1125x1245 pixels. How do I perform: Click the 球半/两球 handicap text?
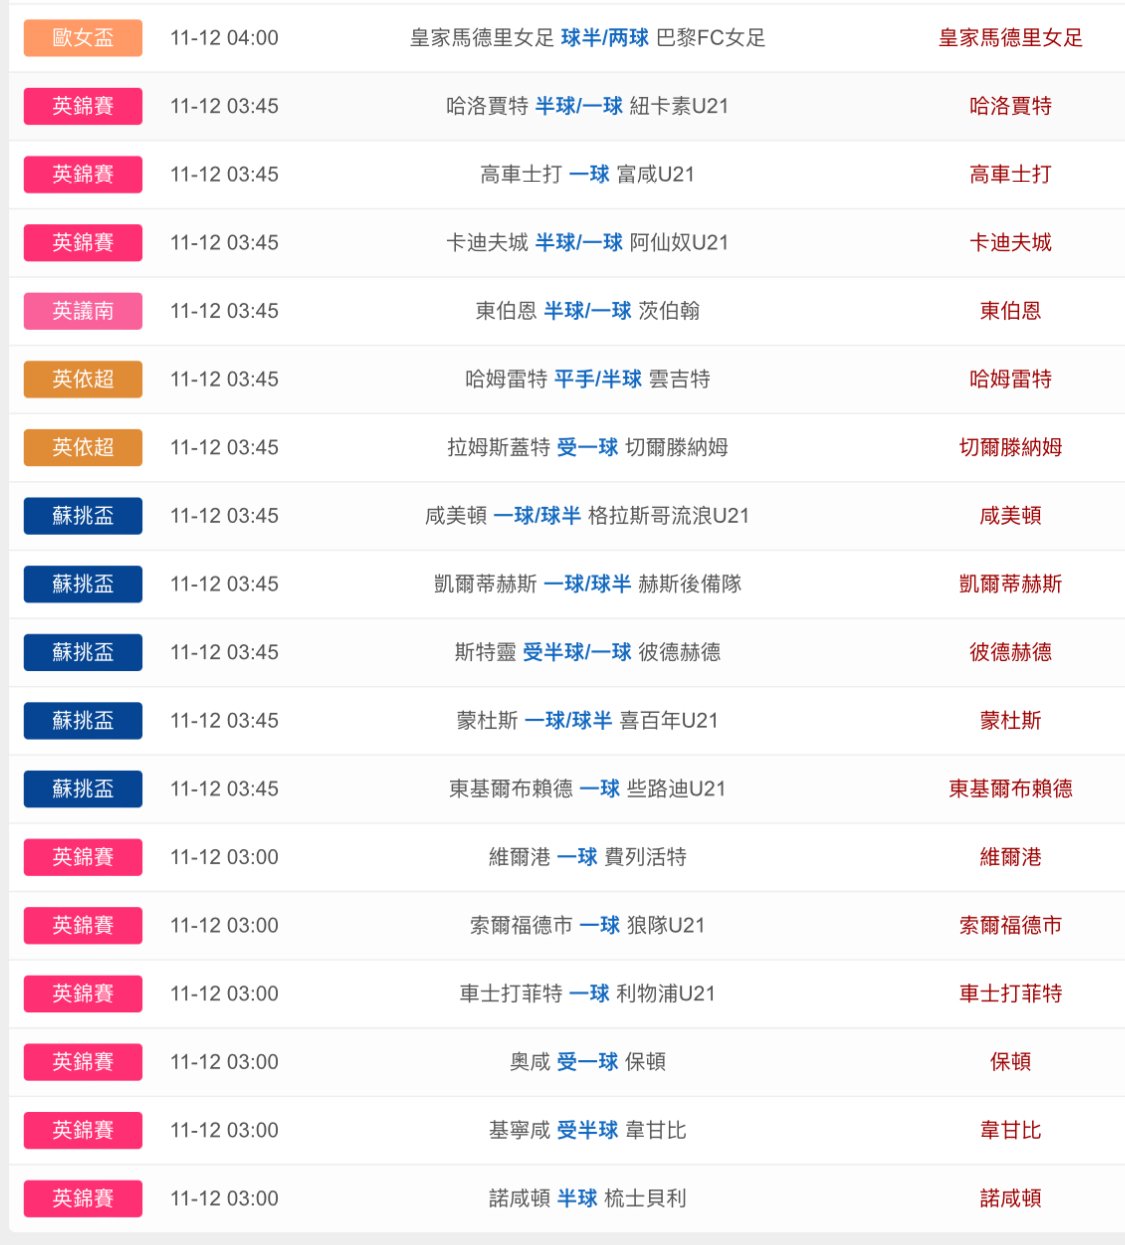click(605, 38)
